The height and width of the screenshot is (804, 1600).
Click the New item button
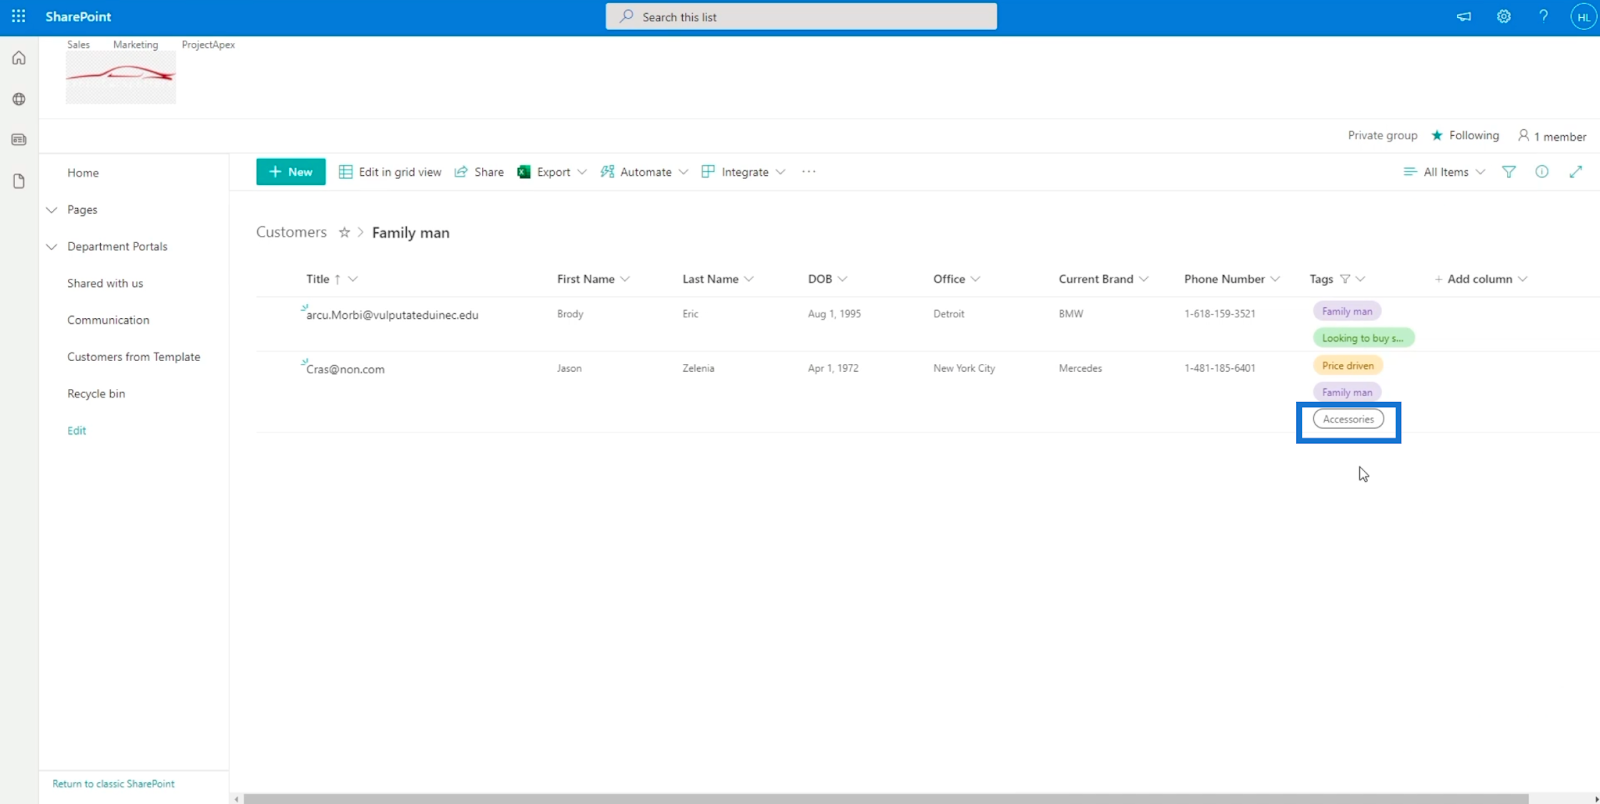click(x=291, y=172)
